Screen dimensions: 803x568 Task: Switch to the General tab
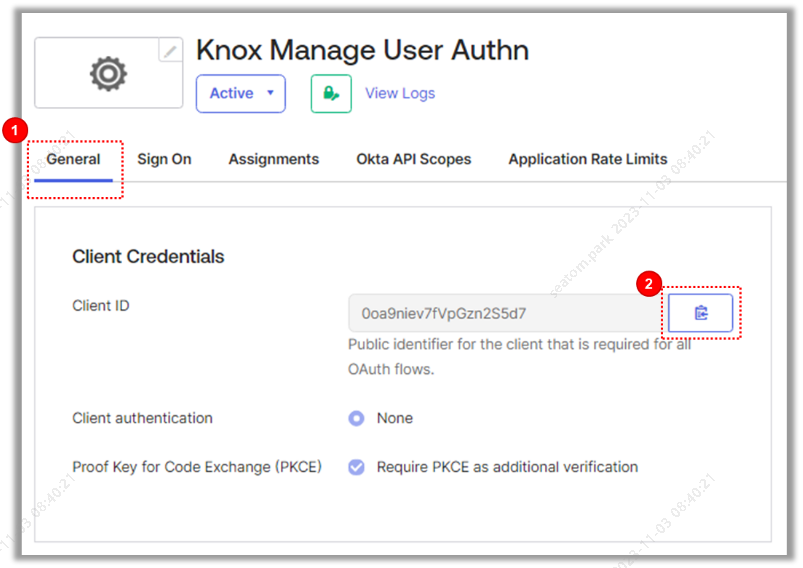(73, 159)
